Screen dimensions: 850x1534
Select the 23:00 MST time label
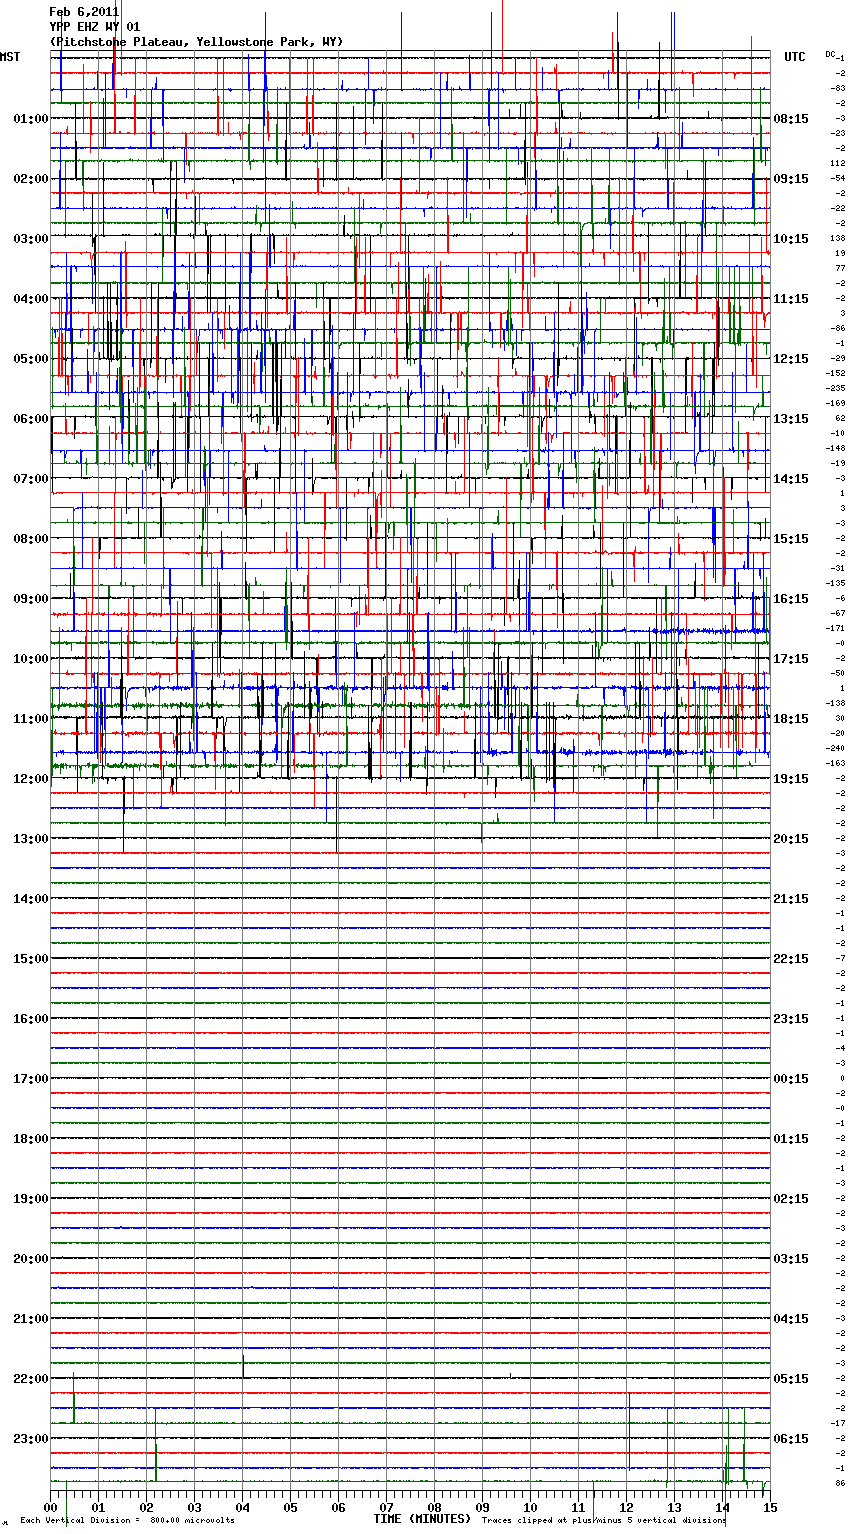point(31,1439)
